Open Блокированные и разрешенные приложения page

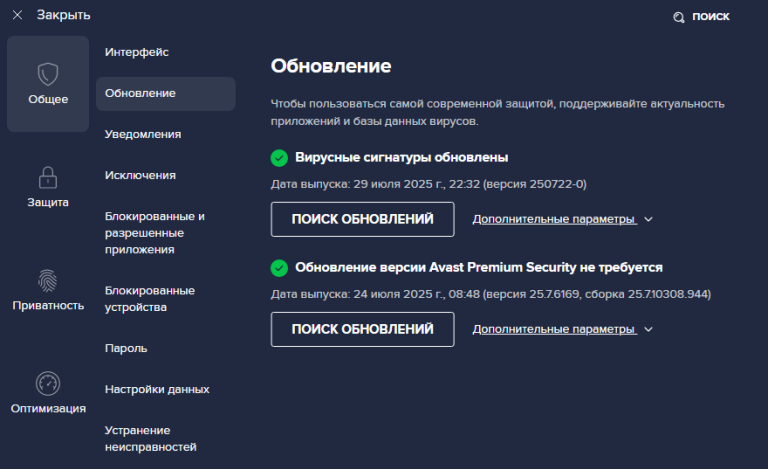155,232
